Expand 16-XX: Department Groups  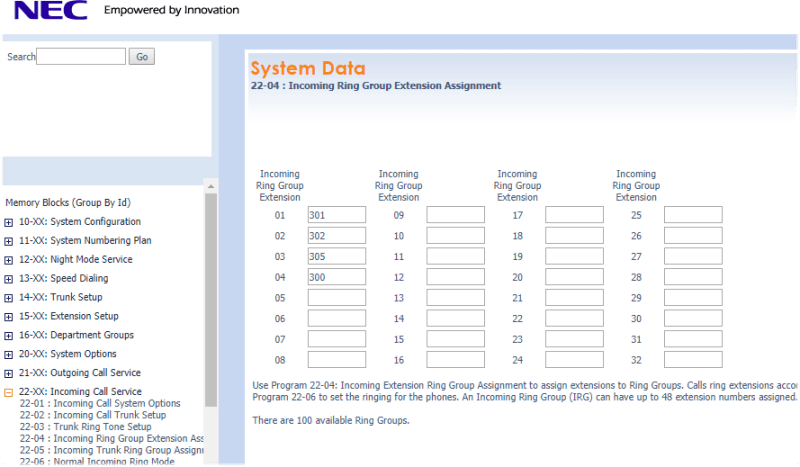9,336
